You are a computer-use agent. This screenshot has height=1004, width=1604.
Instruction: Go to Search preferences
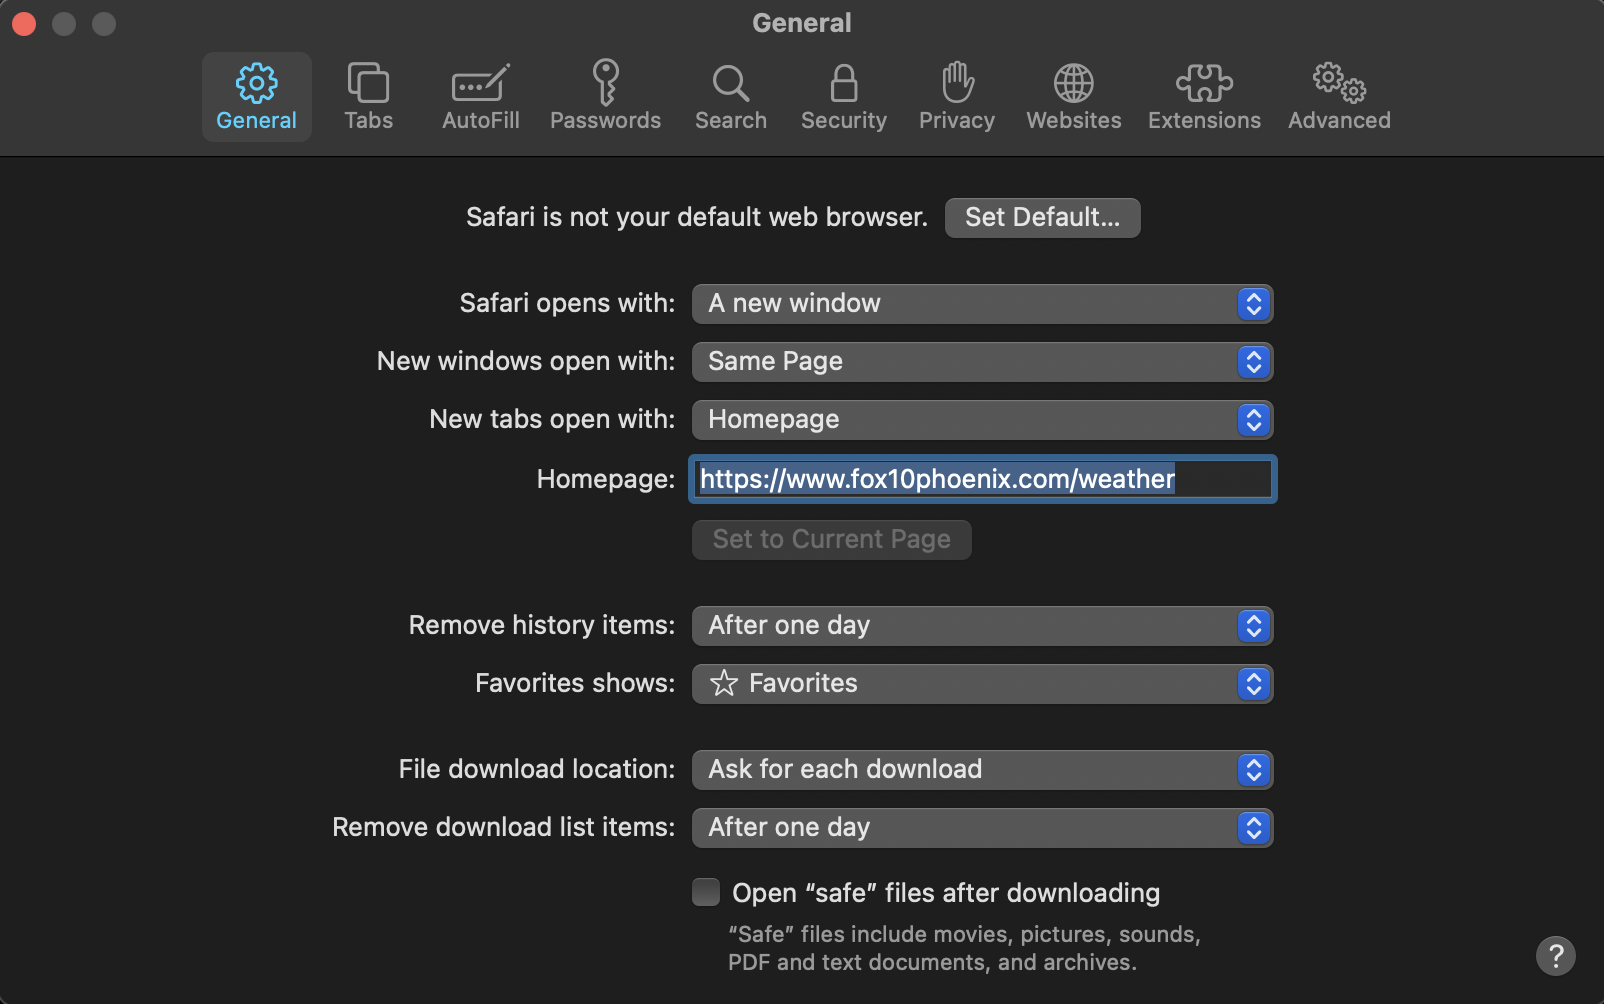pos(731,97)
